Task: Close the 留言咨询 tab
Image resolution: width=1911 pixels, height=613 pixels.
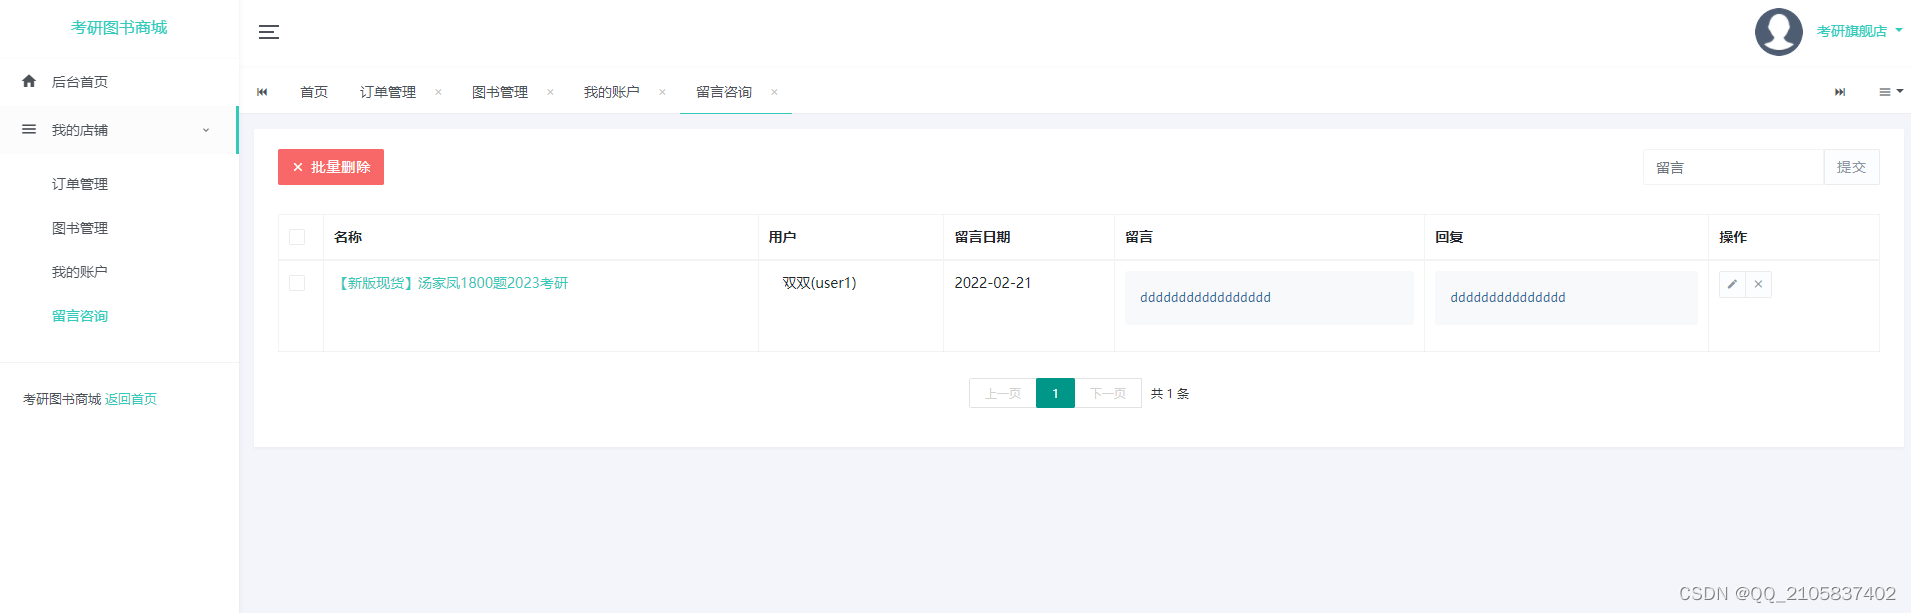Action: point(774,92)
